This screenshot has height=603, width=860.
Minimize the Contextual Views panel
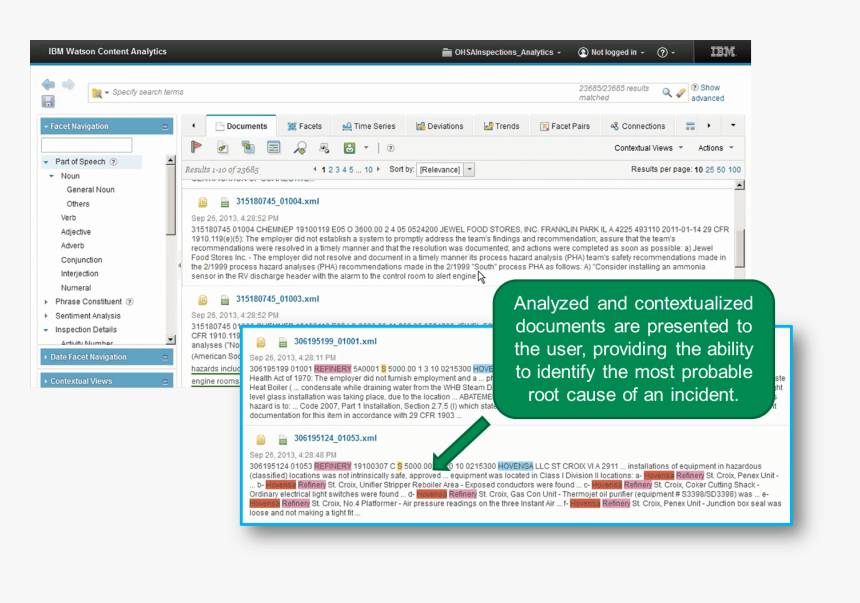[x=165, y=381]
